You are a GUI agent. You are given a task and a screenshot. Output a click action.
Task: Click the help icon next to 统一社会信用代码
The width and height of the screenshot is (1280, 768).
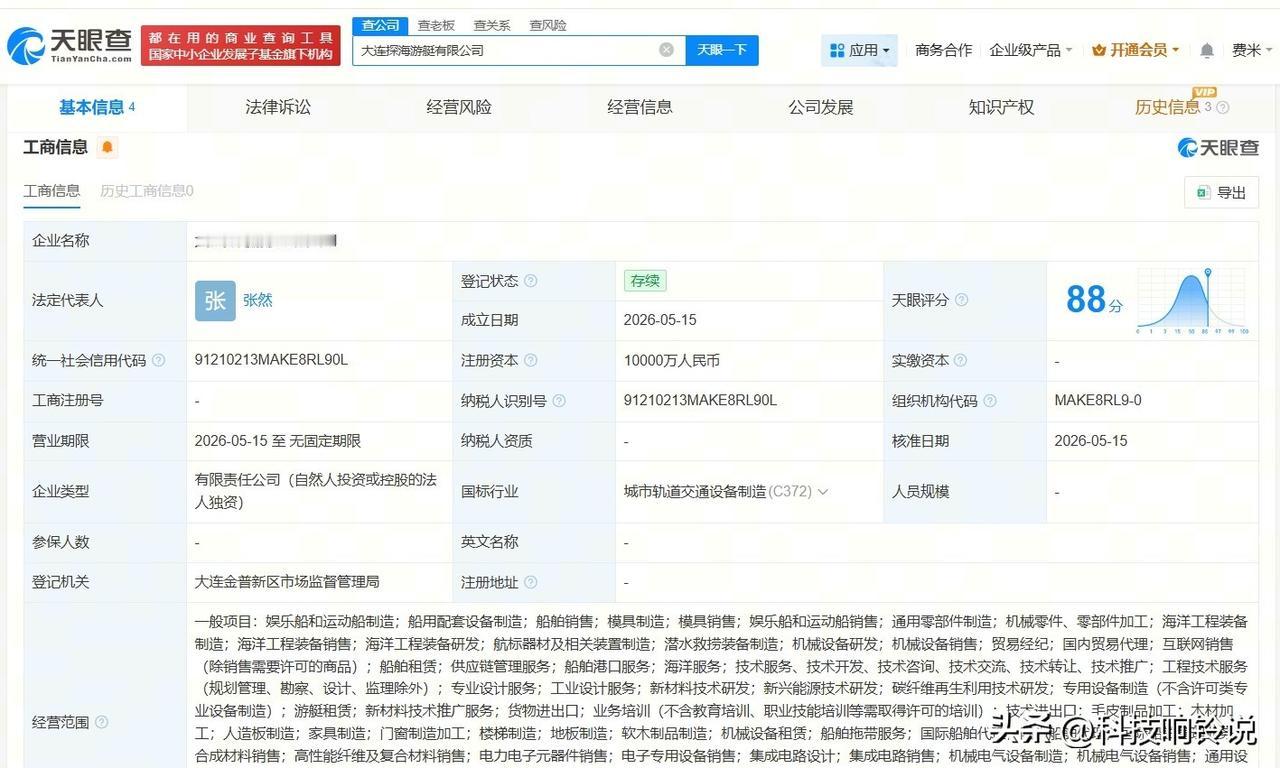158,360
